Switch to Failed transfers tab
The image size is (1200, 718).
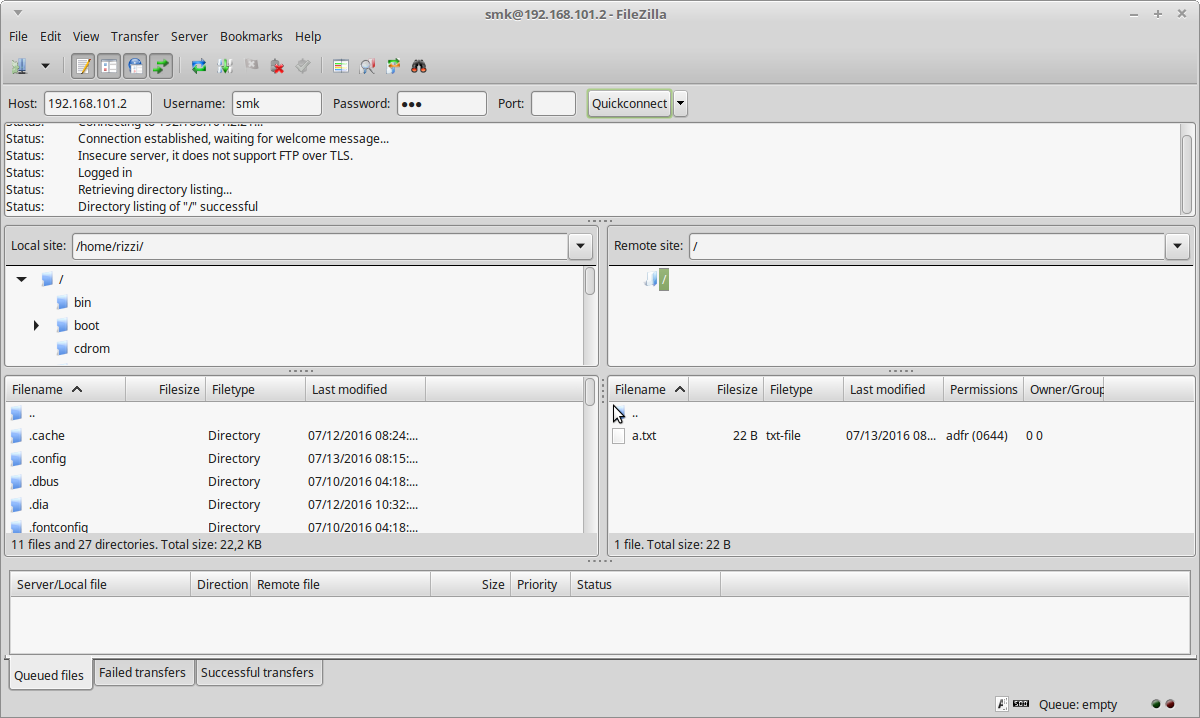(142, 673)
